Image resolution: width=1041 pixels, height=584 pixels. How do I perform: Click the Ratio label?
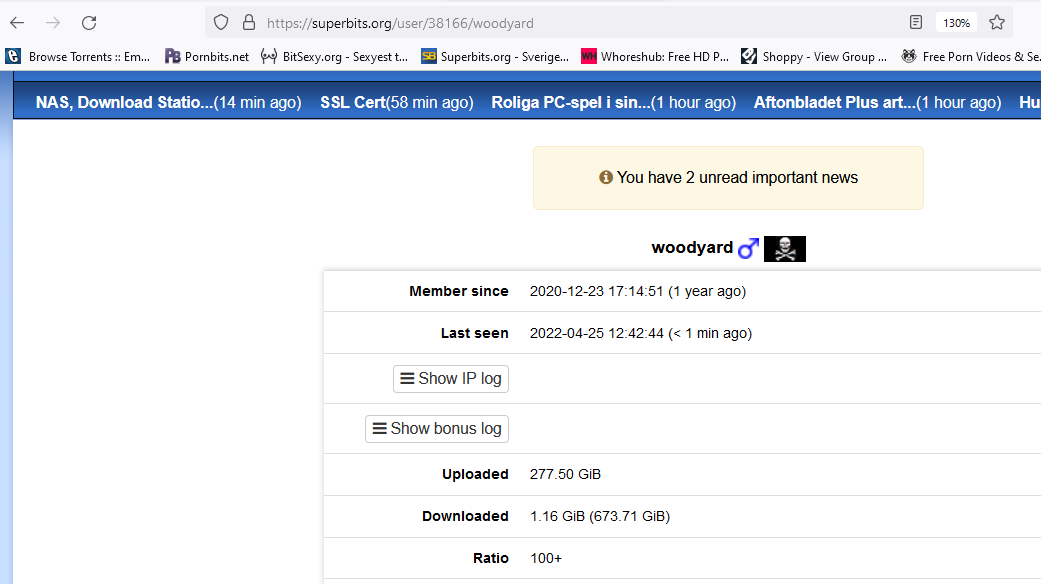pyautogui.click(x=491, y=559)
